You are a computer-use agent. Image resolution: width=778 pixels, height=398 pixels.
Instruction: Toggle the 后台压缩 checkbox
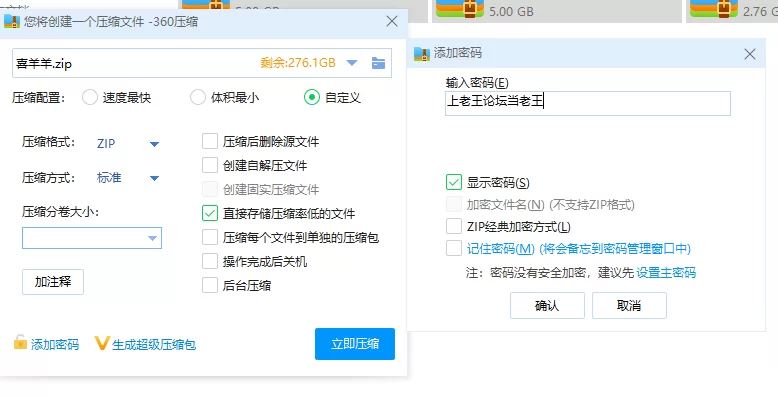click(x=210, y=285)
